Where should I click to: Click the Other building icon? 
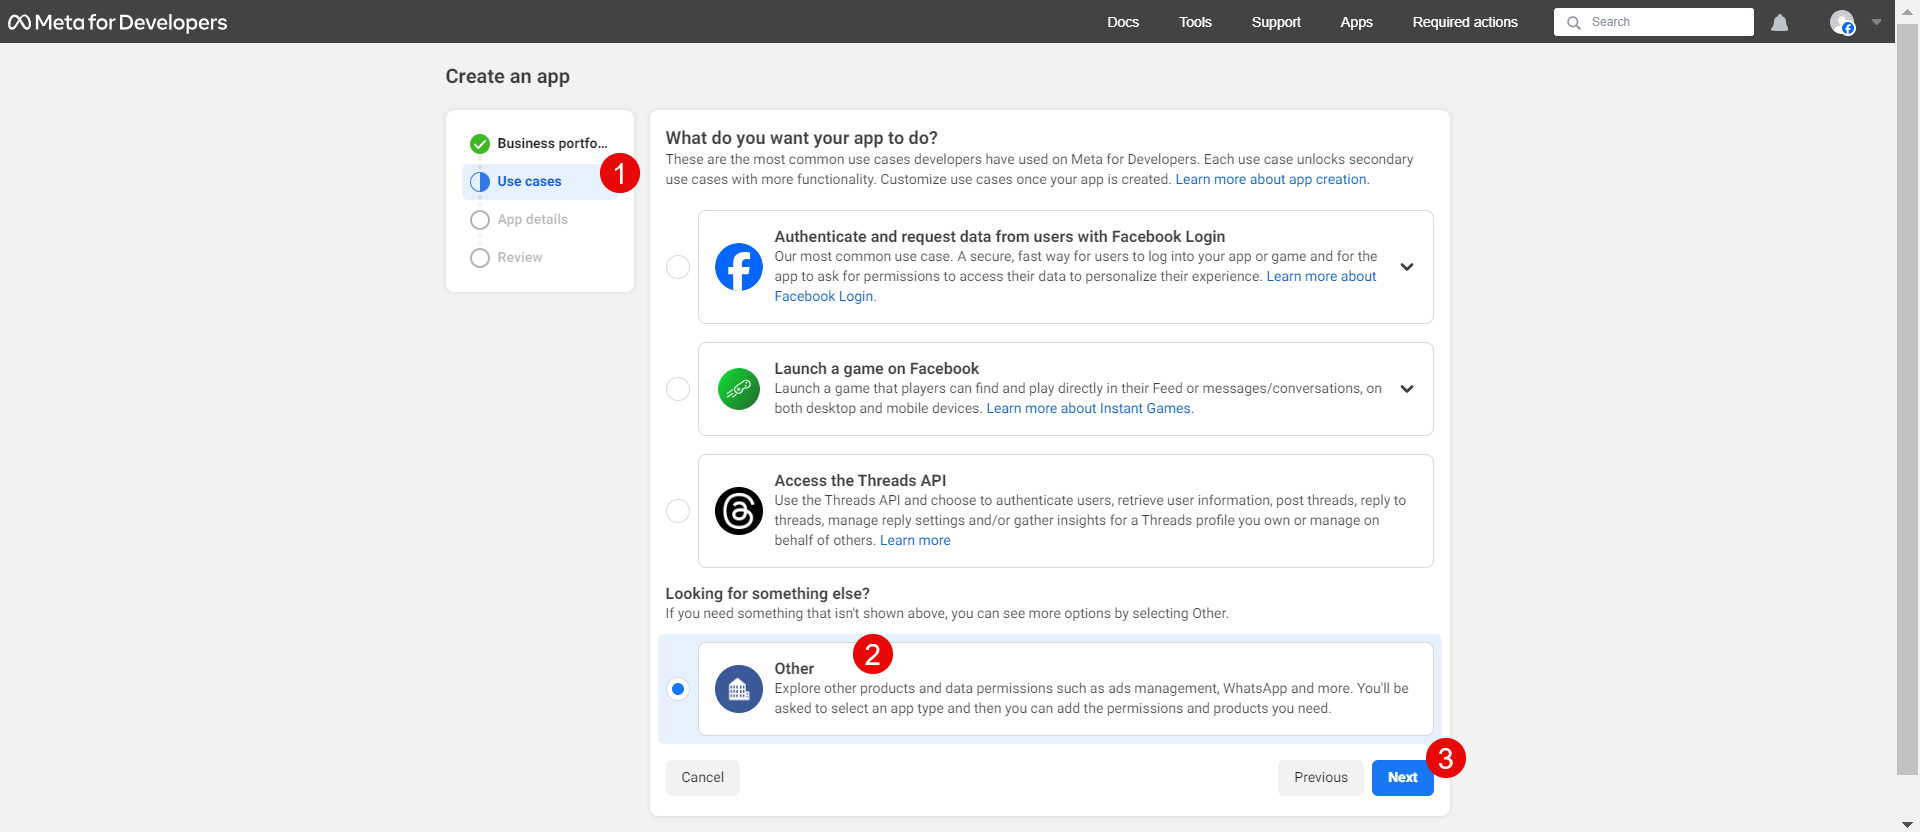click(739, 689)
